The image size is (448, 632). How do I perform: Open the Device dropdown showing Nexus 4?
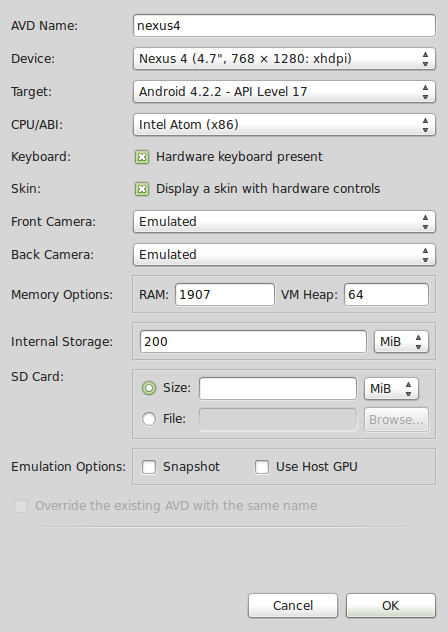(284, 59)
